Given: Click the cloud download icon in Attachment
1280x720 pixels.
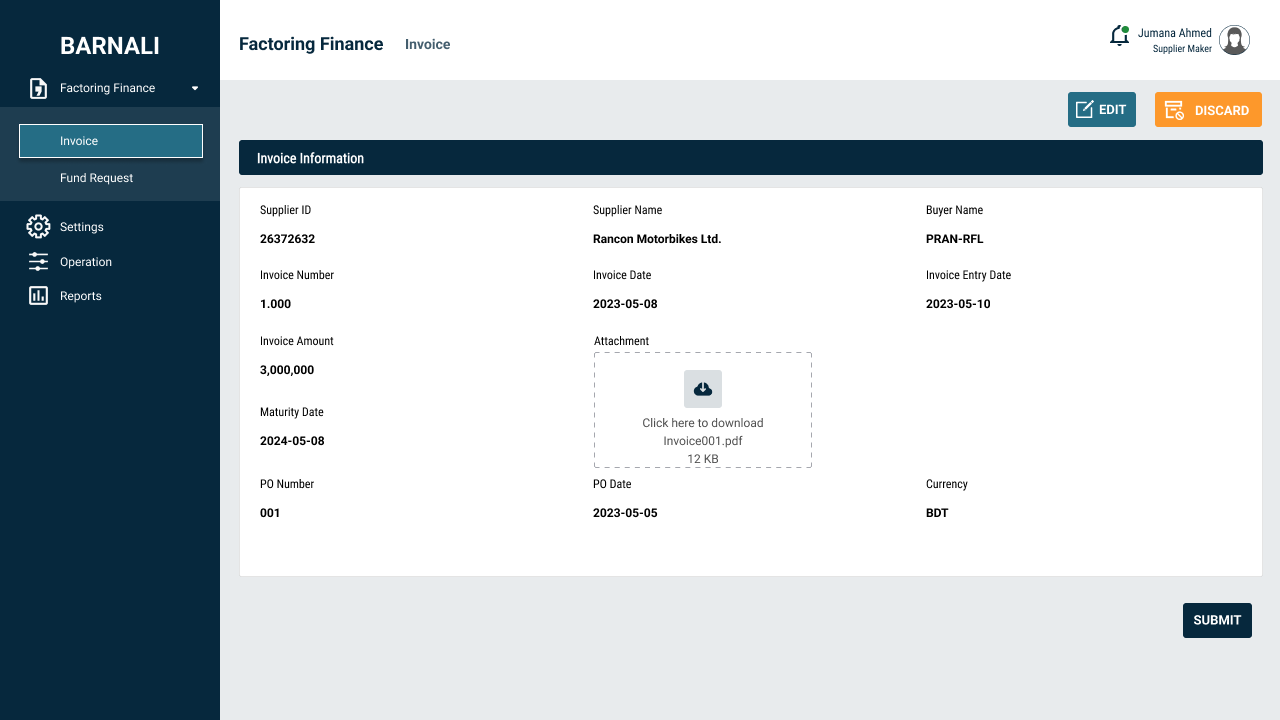Looking at the screenshot, I should coord(703,389).
